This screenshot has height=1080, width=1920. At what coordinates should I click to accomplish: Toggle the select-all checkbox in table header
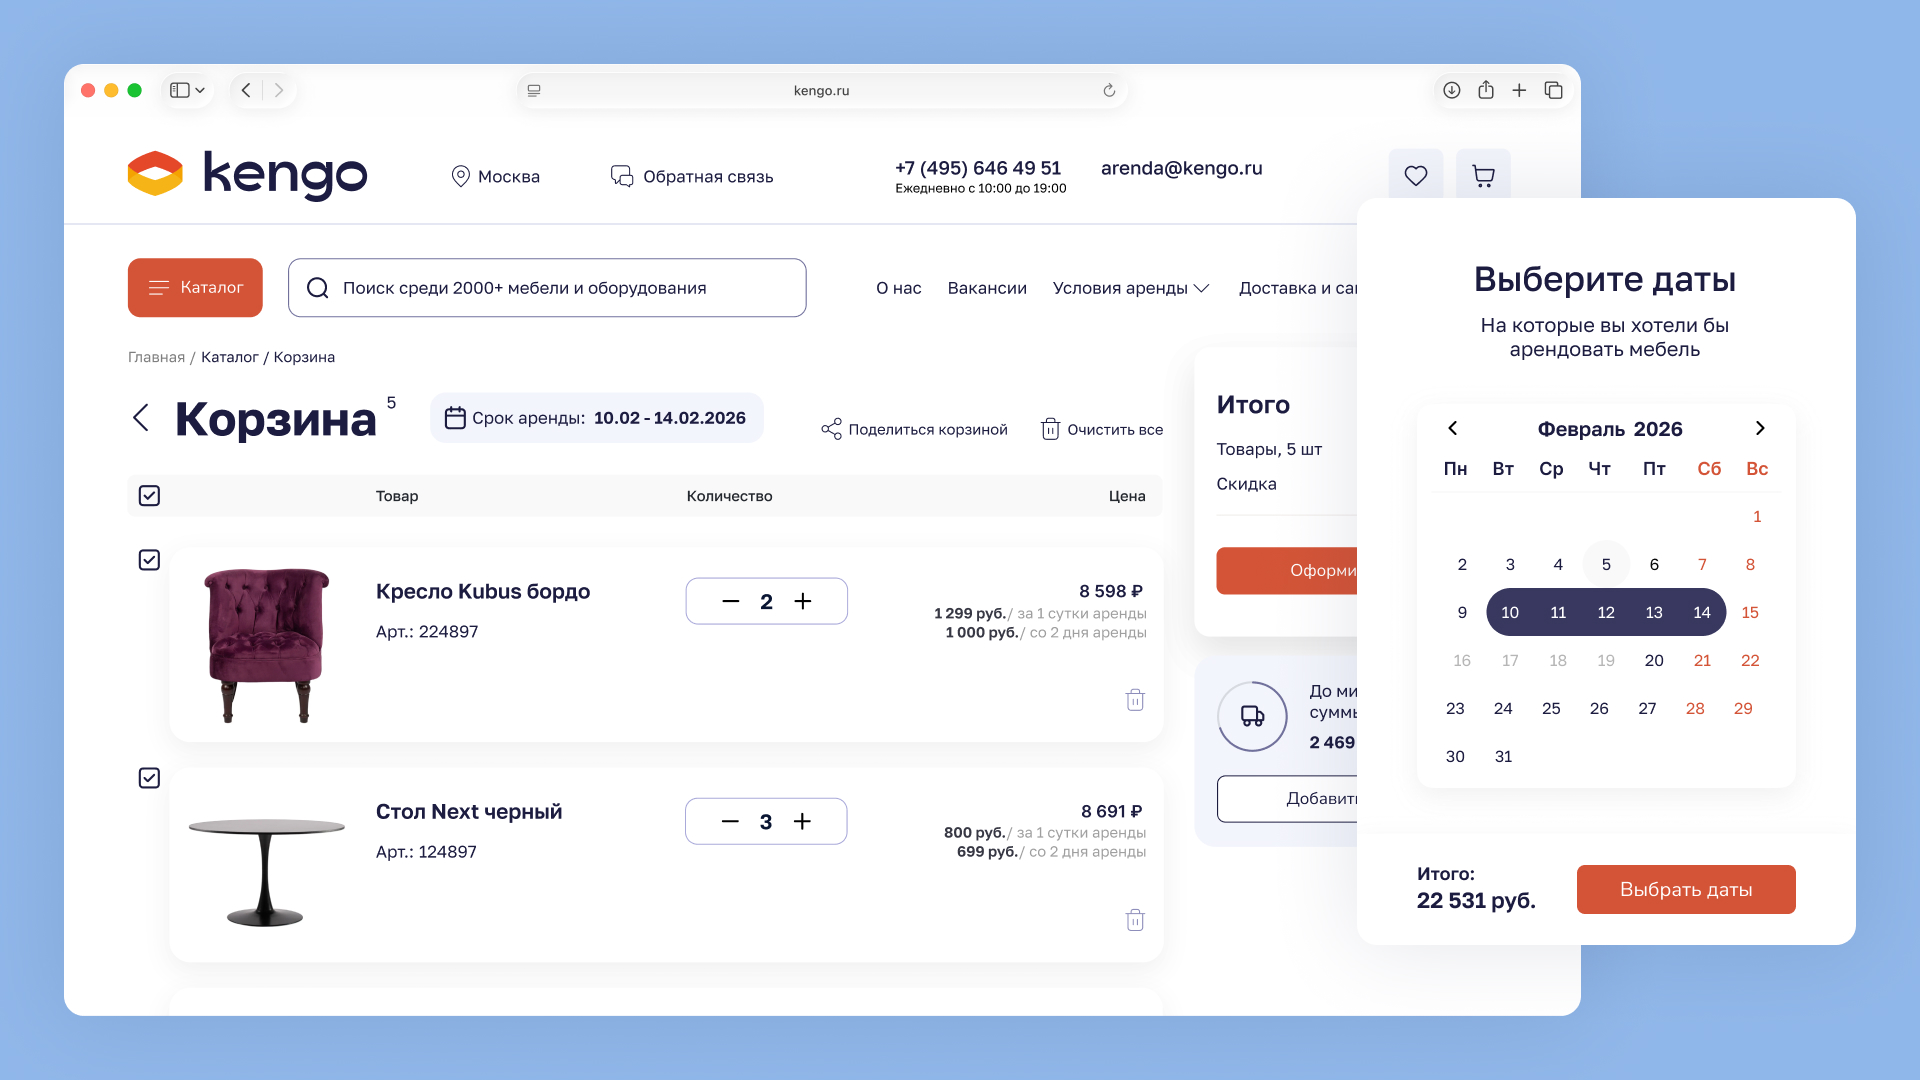149,495
